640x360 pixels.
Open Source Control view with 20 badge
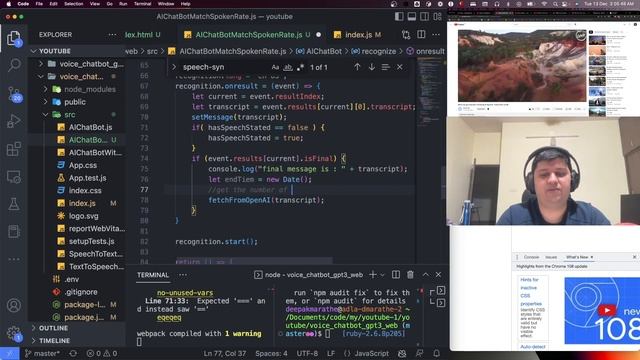click(14, 94)
